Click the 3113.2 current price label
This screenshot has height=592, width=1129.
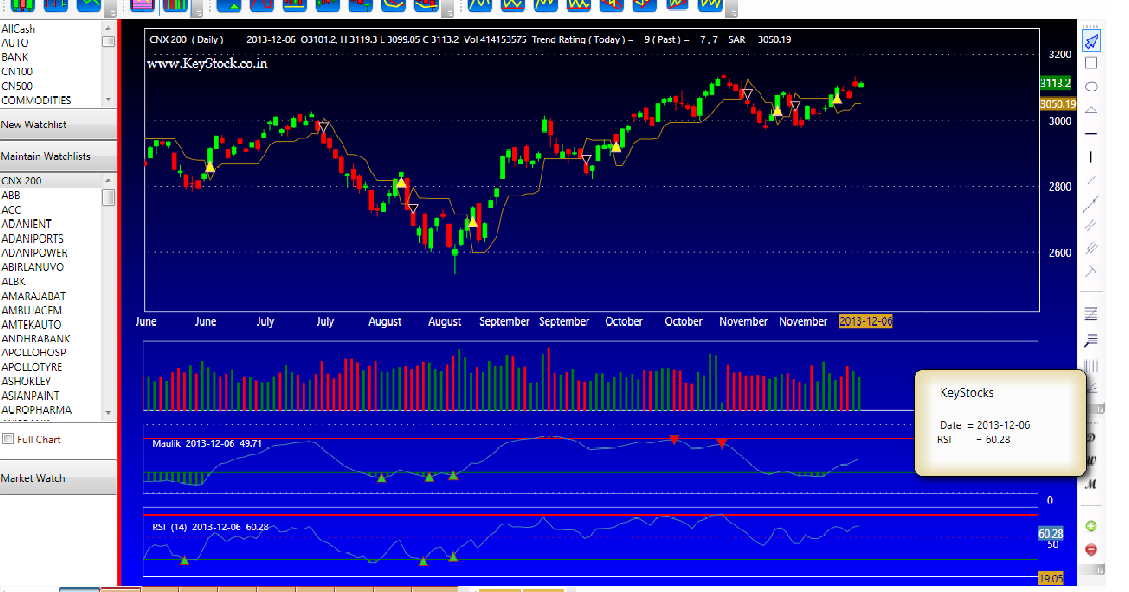(x=1056, y=84)
